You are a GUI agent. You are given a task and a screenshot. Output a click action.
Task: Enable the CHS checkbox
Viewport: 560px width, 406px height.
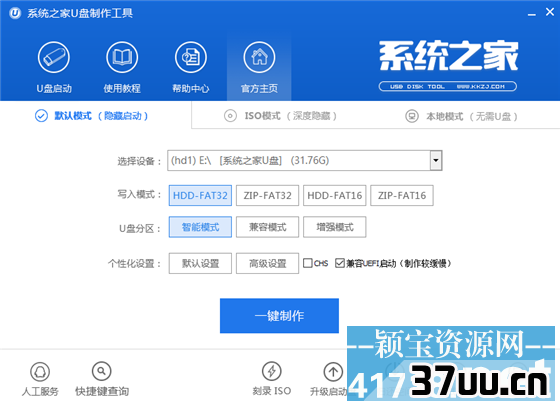pyautogui.click(x=308, y=263)
